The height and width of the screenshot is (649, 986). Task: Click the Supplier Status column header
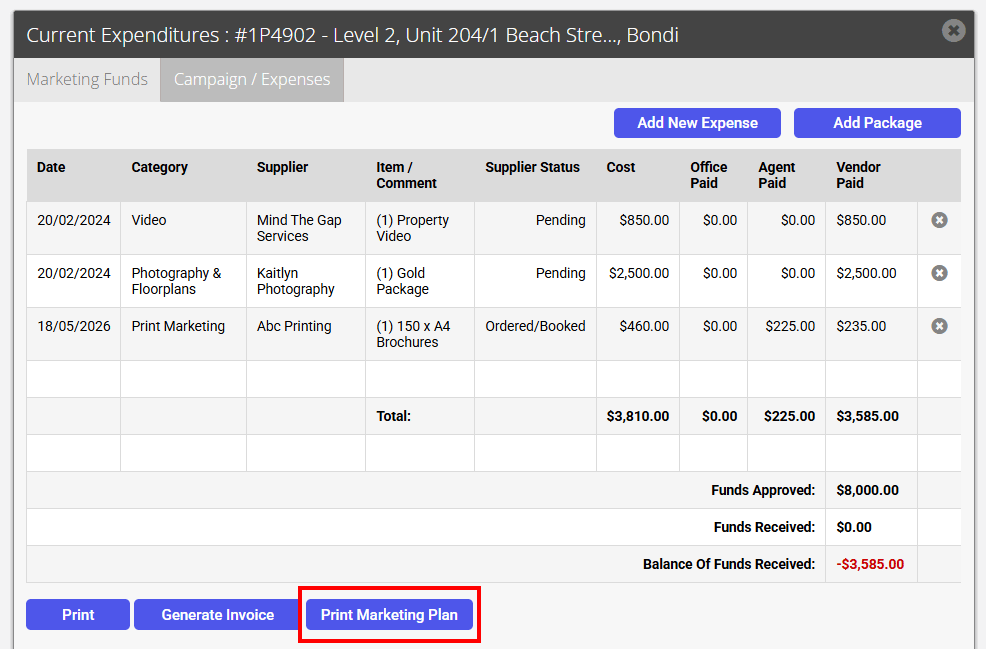533,167
